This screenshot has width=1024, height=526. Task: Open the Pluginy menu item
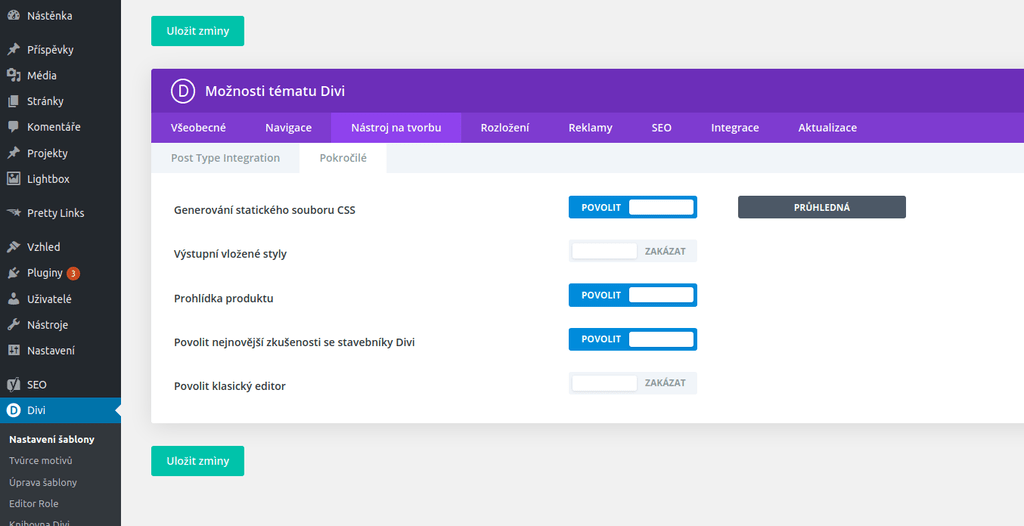click(x=60, y=273)
